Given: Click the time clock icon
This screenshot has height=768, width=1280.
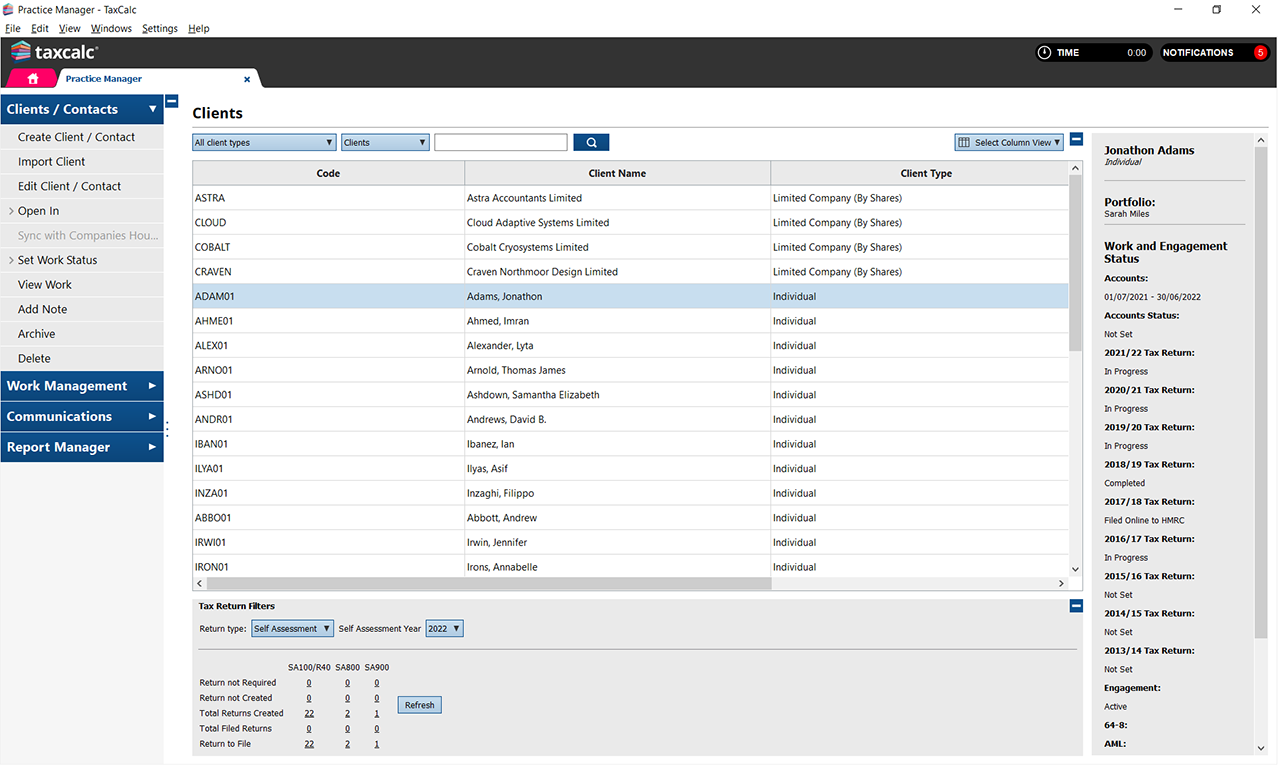Looking at the screenshot, I should [1044, 53].
